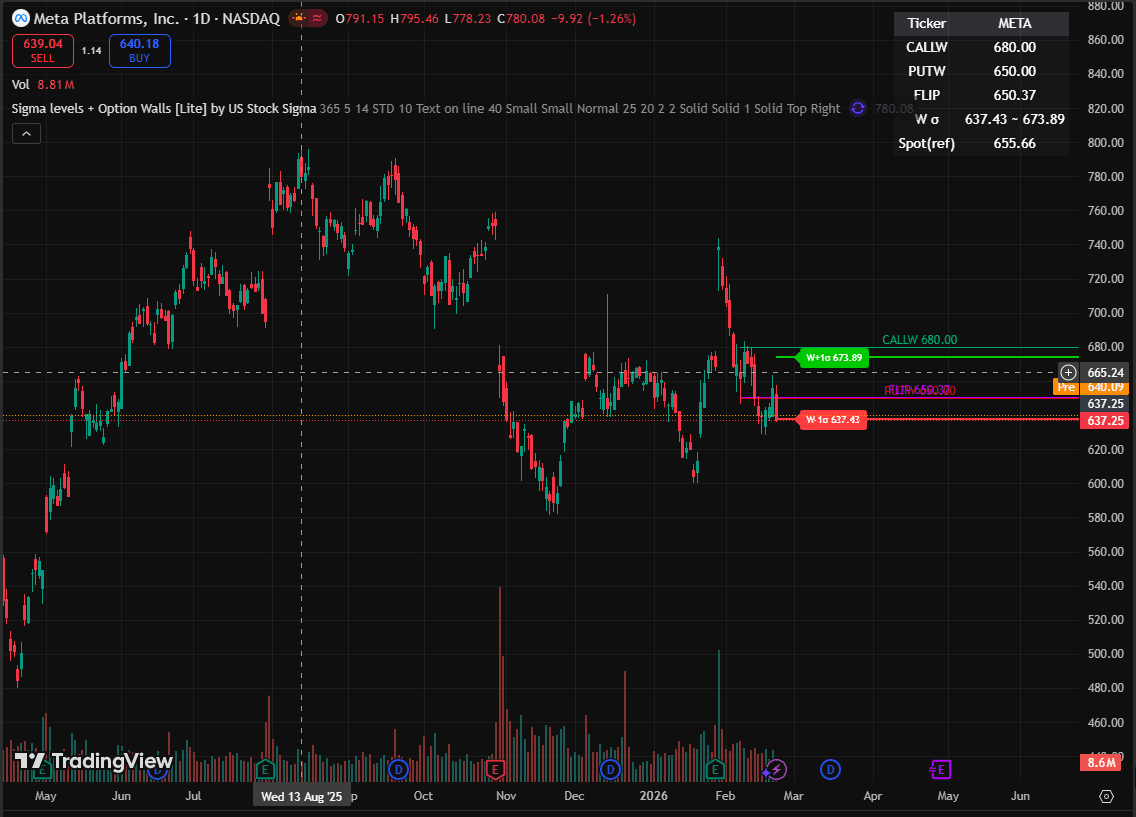Click the BUY 640.18 button
1136x817 pixels.
[140, 51]
